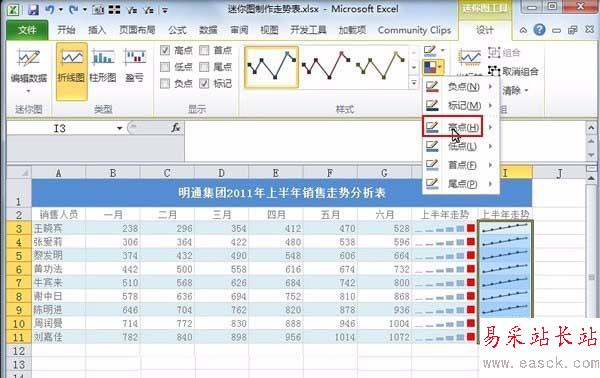Choose the third sparkline style thumbnail
The image size is (600, 378).
pyautogui.click(x=380, y=67)
